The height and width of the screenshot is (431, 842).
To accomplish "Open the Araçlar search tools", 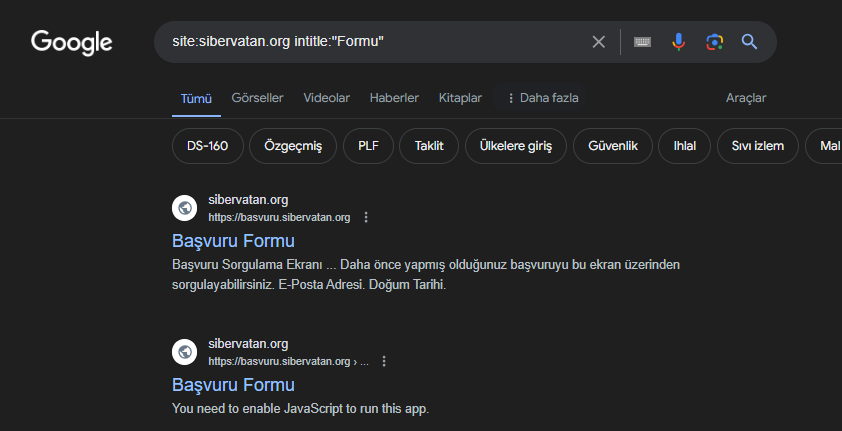I will pos(745,98).
